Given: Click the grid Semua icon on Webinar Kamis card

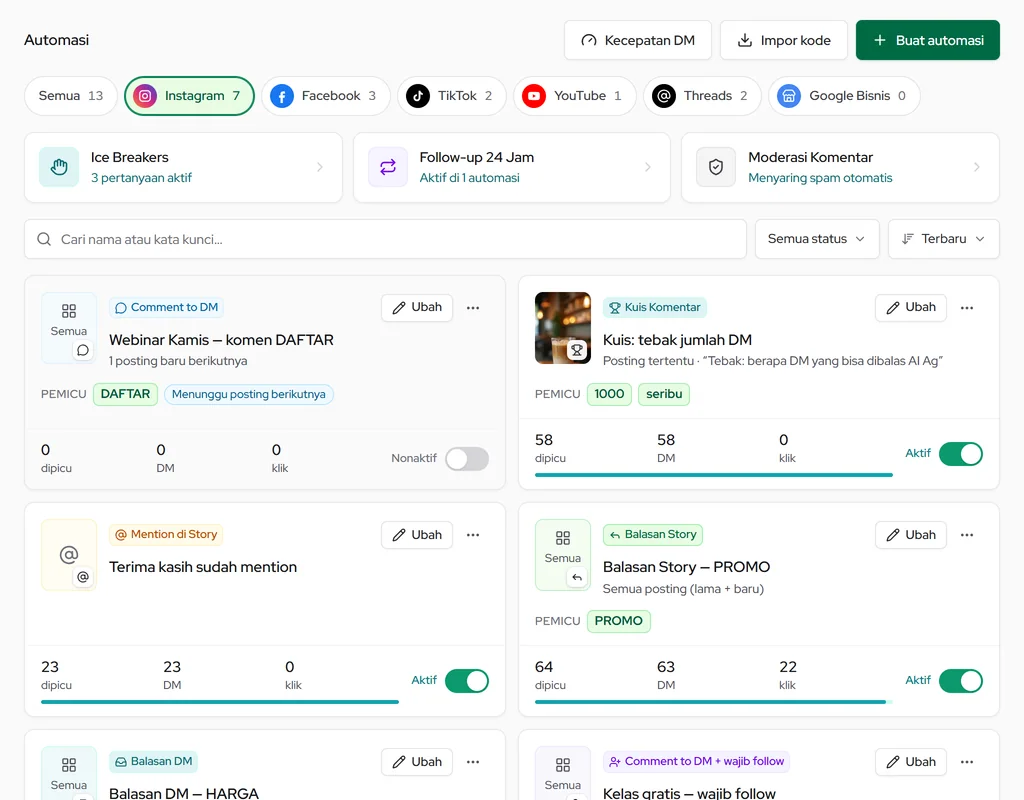Looking at the screenshot, I should tap(69, 311).
